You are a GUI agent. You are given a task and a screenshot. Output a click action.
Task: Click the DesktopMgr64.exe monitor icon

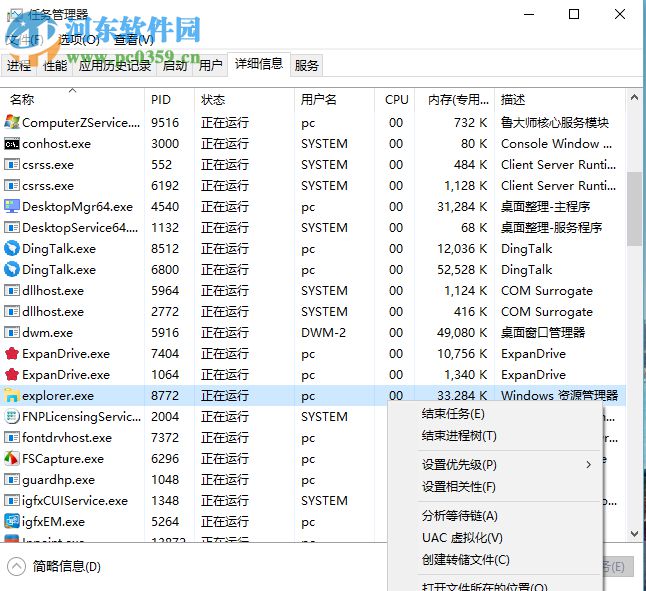pyautogui.click(x=12, y=206)
